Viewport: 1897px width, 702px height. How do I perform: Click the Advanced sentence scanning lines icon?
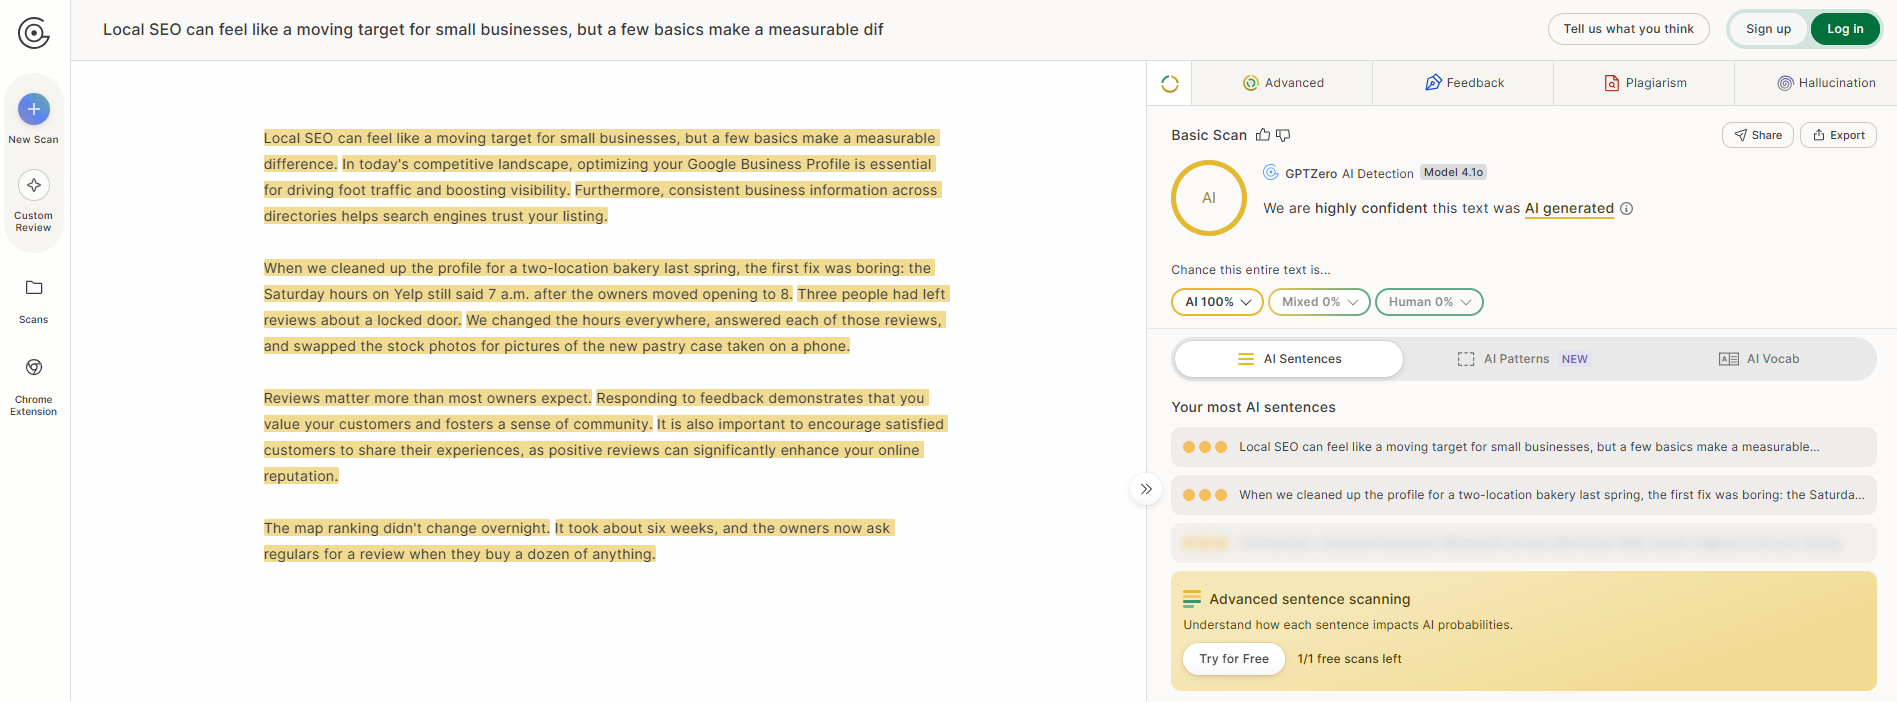click(1192, 599)
